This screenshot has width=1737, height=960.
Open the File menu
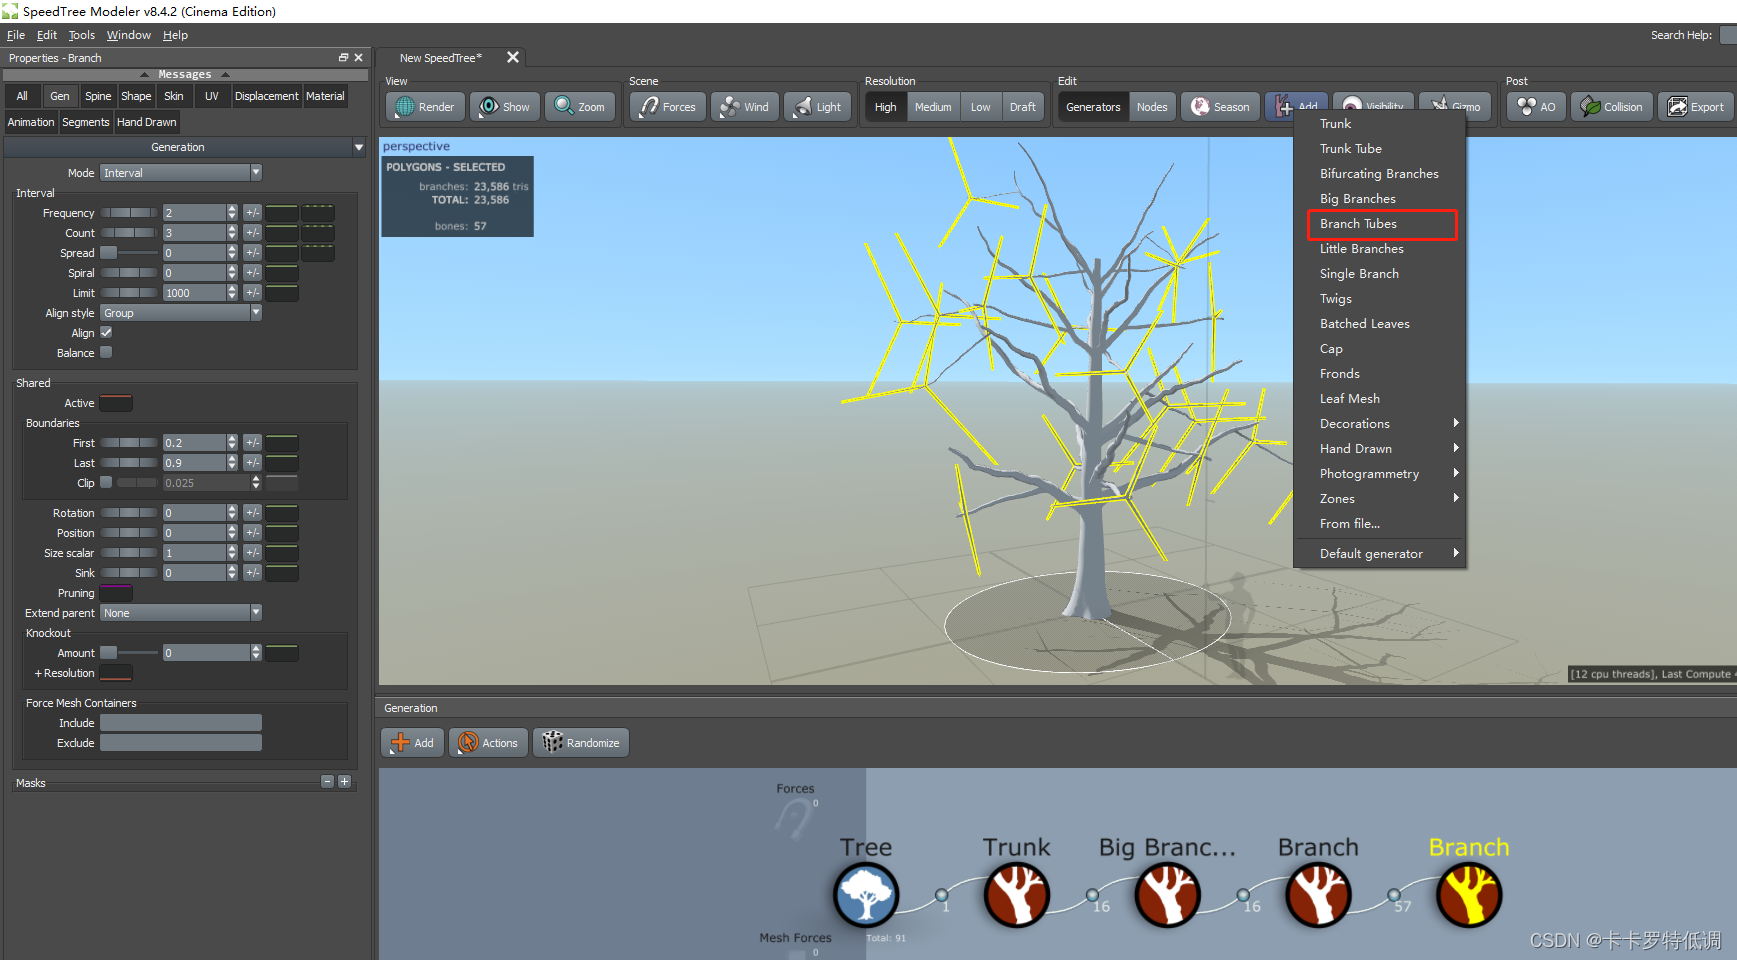tap(16, 35)
